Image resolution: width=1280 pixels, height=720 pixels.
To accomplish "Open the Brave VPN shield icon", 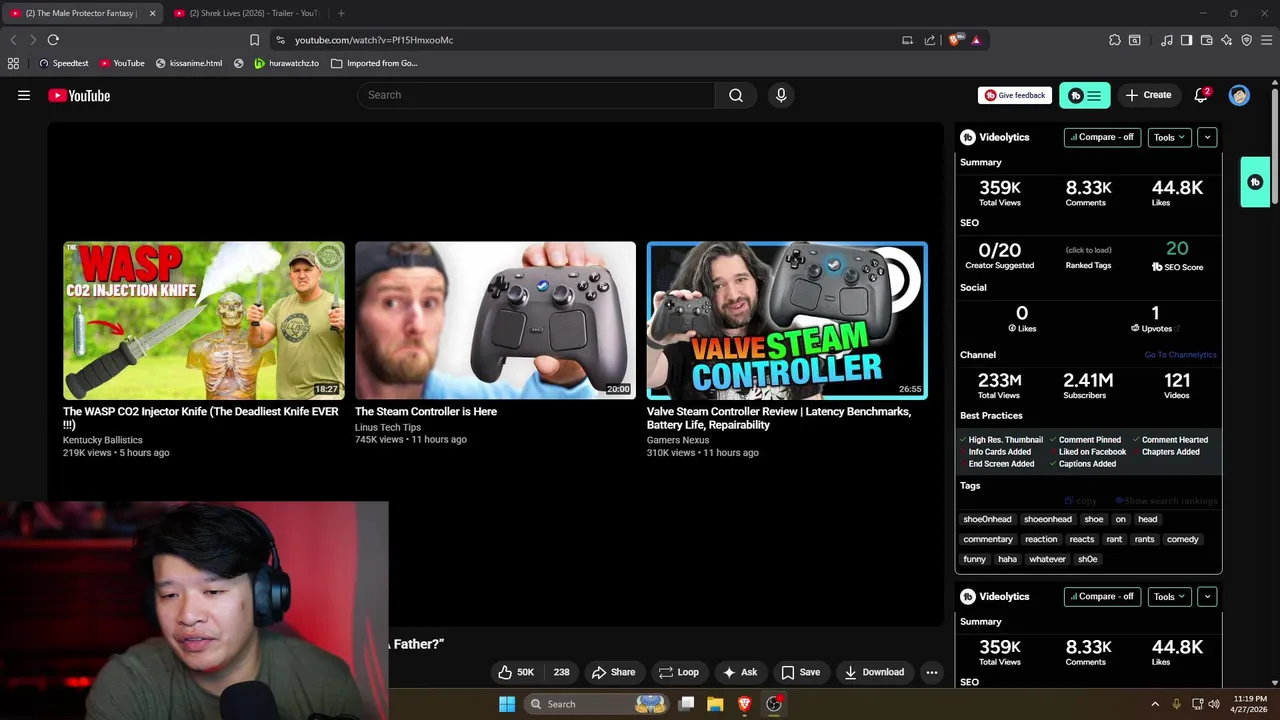I will click(x=1247, y=40).
